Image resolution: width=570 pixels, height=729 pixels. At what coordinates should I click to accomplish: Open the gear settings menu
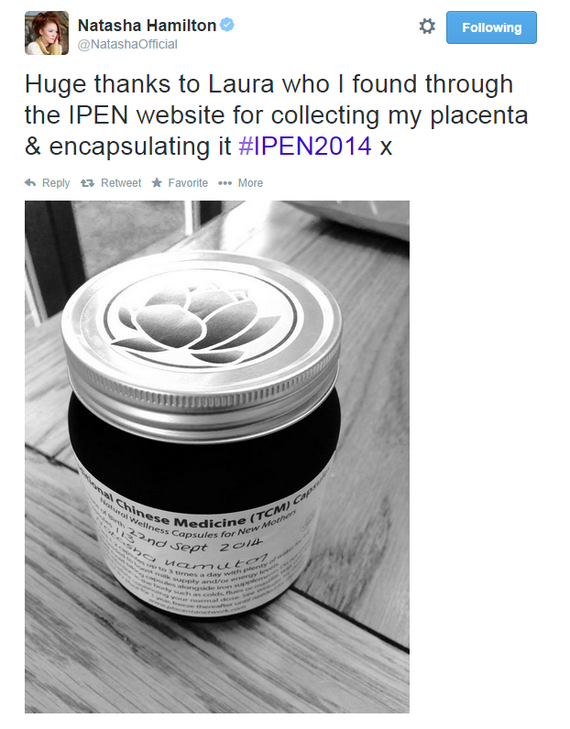point(427,26)
